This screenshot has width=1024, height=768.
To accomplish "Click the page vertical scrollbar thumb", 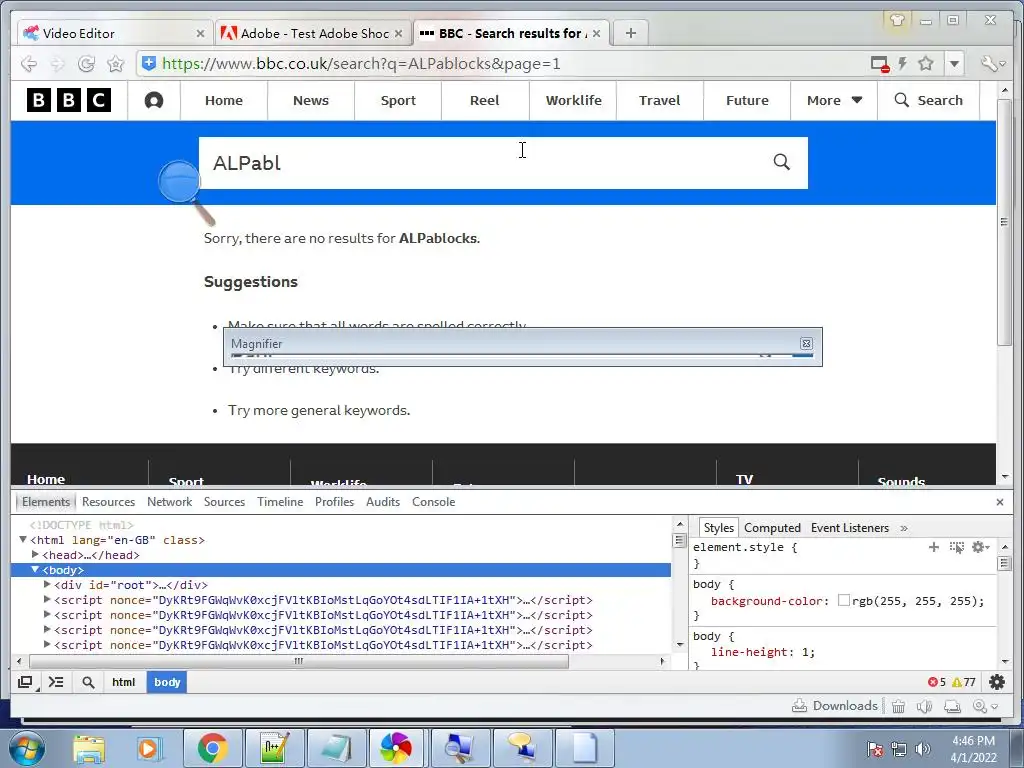I will pyautogui.click(x=1004, y=222).
